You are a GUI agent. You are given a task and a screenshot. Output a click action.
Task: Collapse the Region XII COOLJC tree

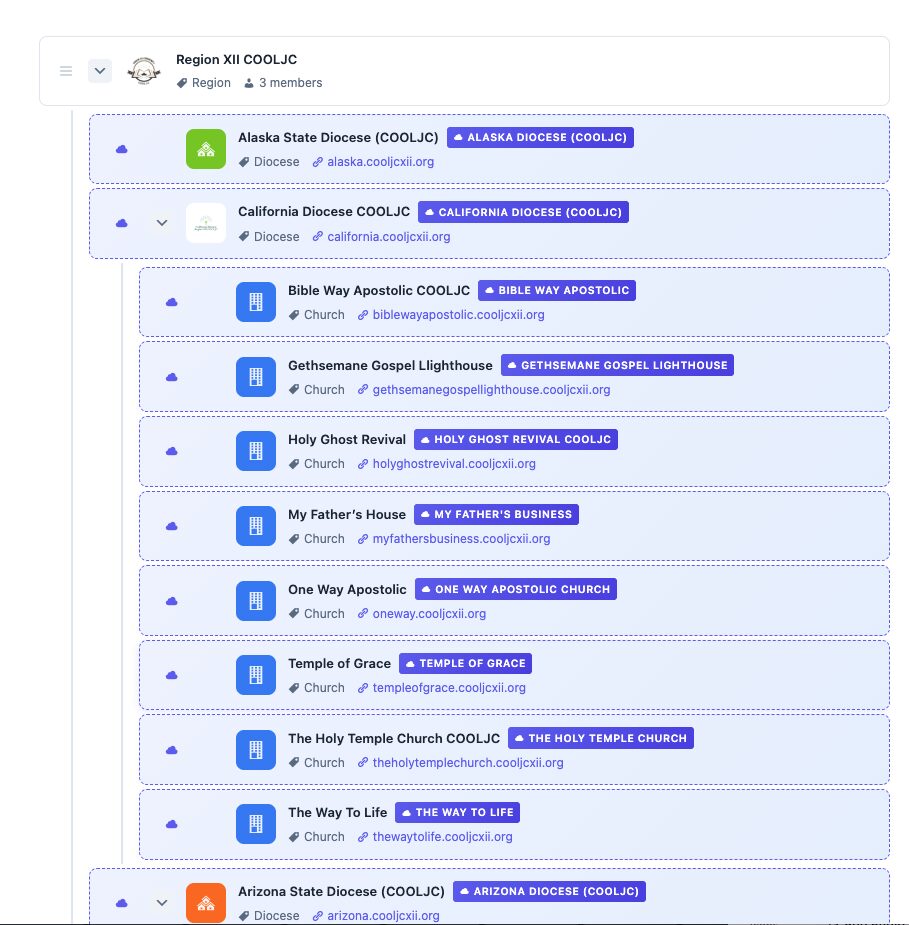click(x=100, y=71)
